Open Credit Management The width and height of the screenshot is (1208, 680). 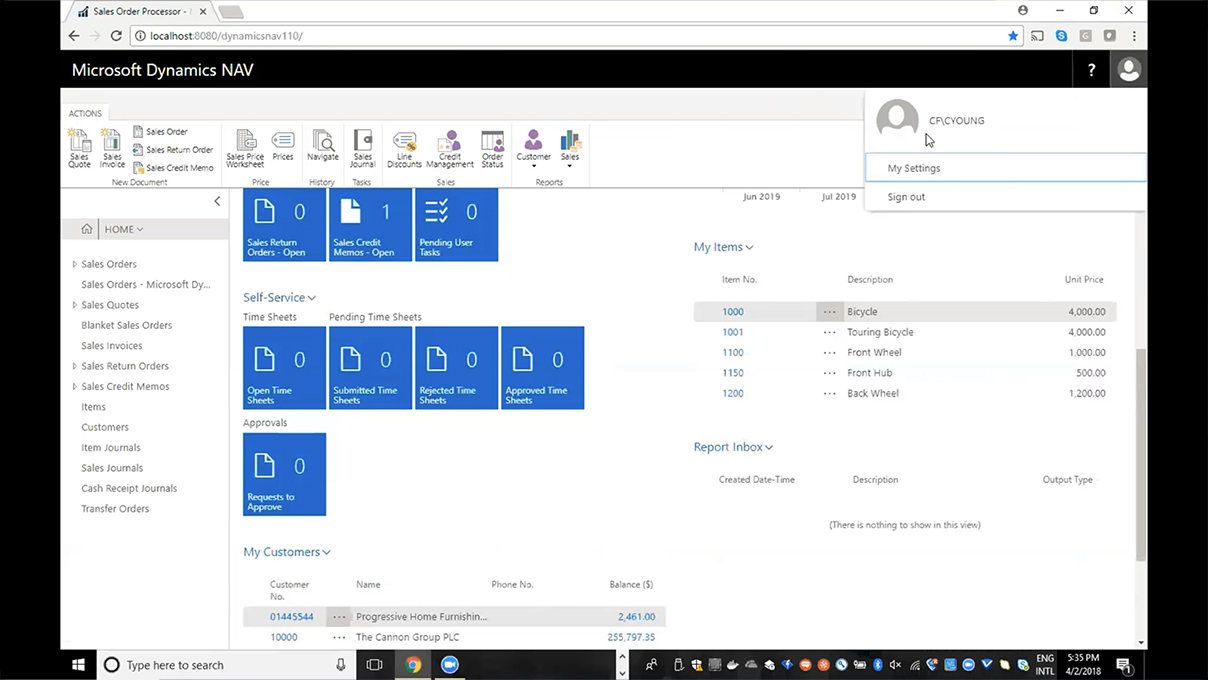450,149
